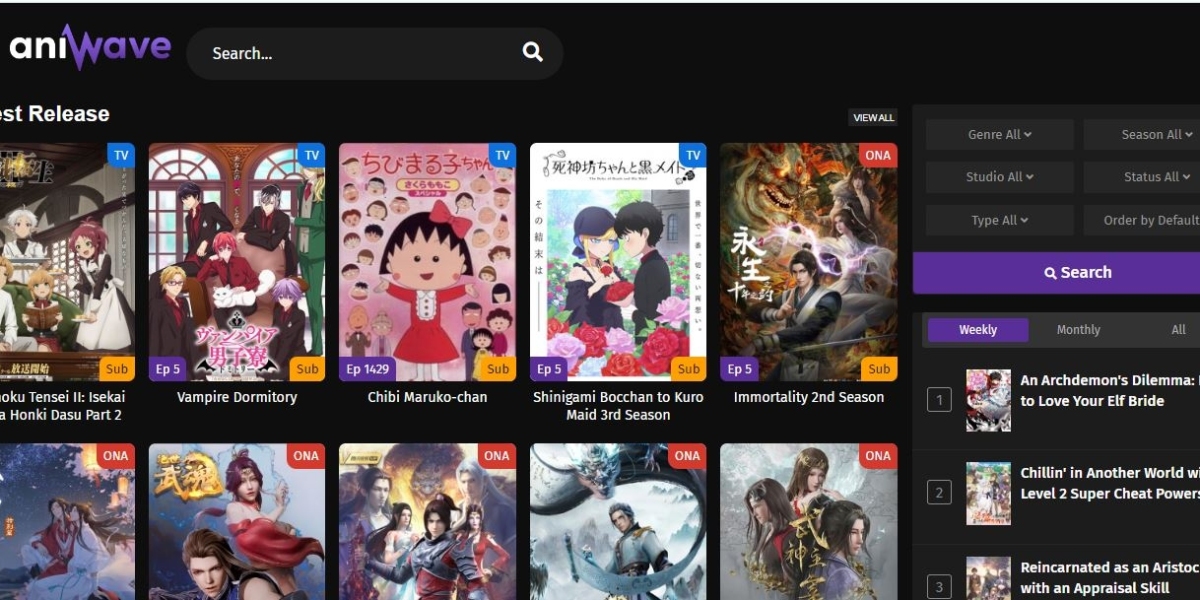Expand the Genre All dropdown
This screenshot has height=600, width=1200.
pos(999,135)
